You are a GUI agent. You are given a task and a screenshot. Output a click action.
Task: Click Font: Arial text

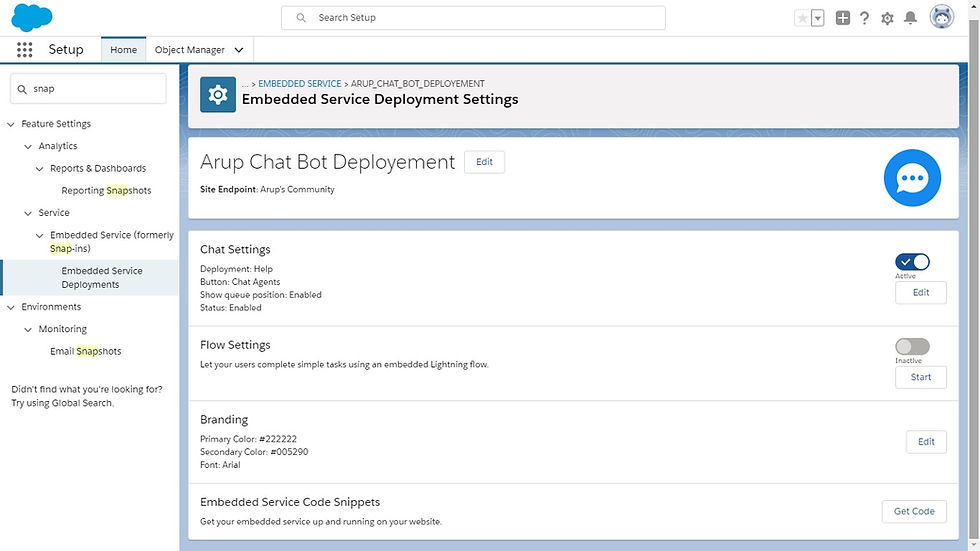pos(220,465)
